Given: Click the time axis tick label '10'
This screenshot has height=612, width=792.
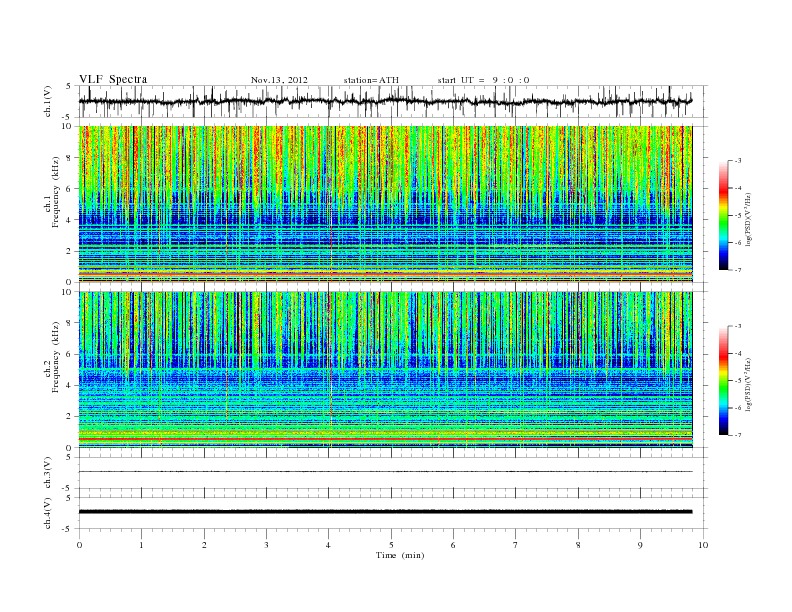Looking at the screenshot, I should point(703,545).
